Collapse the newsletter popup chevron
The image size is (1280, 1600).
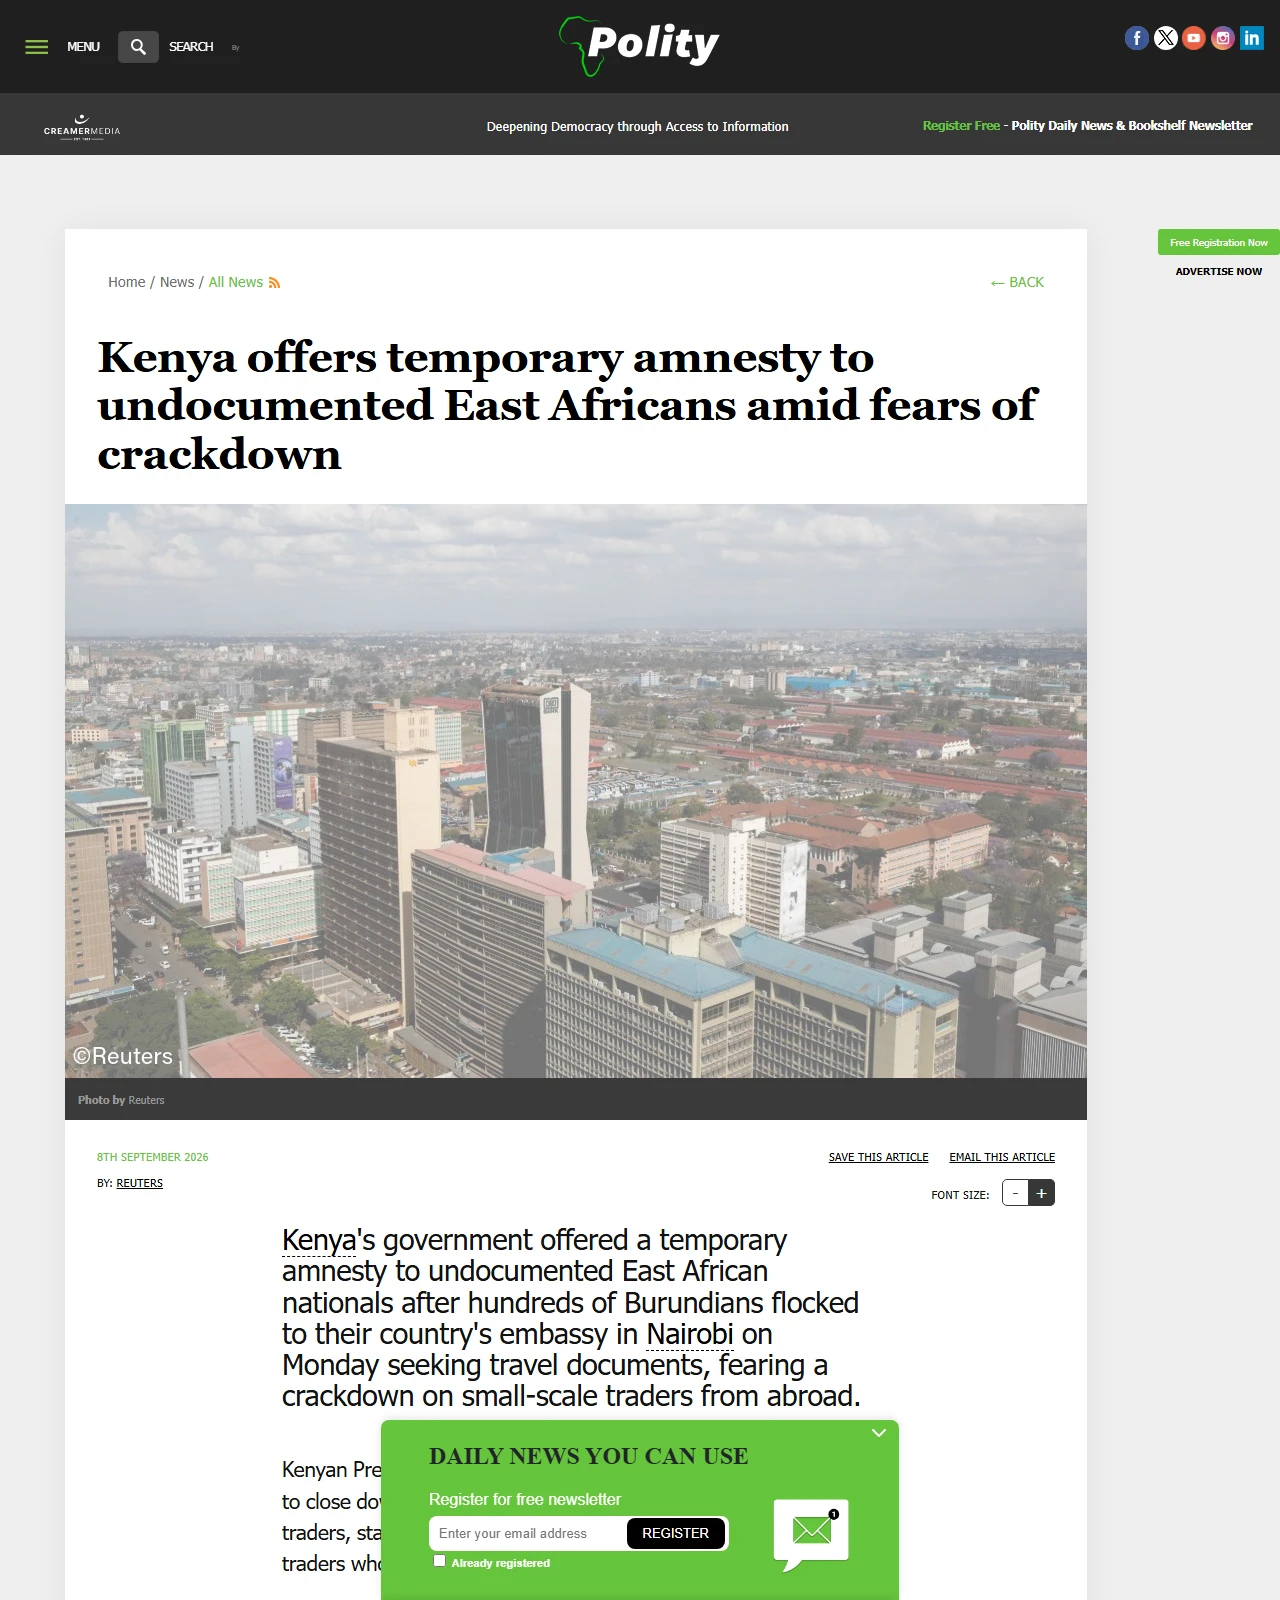(x=879, y=1433)
